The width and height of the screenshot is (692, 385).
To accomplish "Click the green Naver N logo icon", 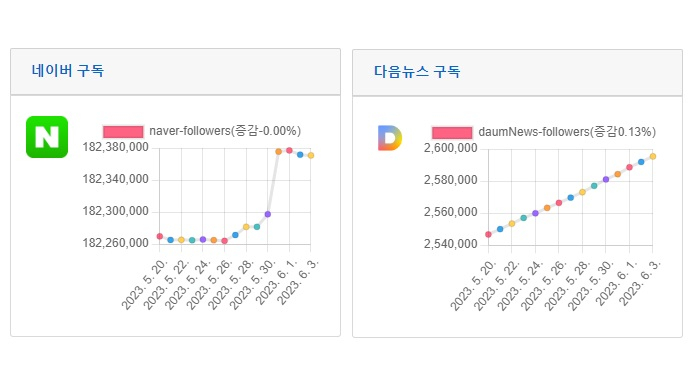I will [x=47, y=137].
